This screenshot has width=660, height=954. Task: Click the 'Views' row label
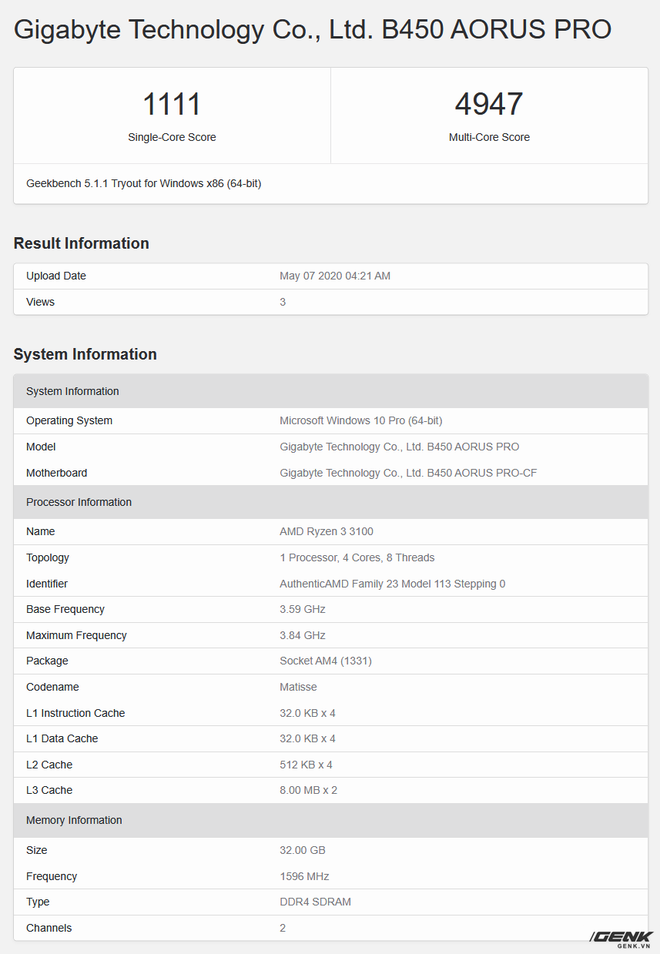click(x=40, y=302)
